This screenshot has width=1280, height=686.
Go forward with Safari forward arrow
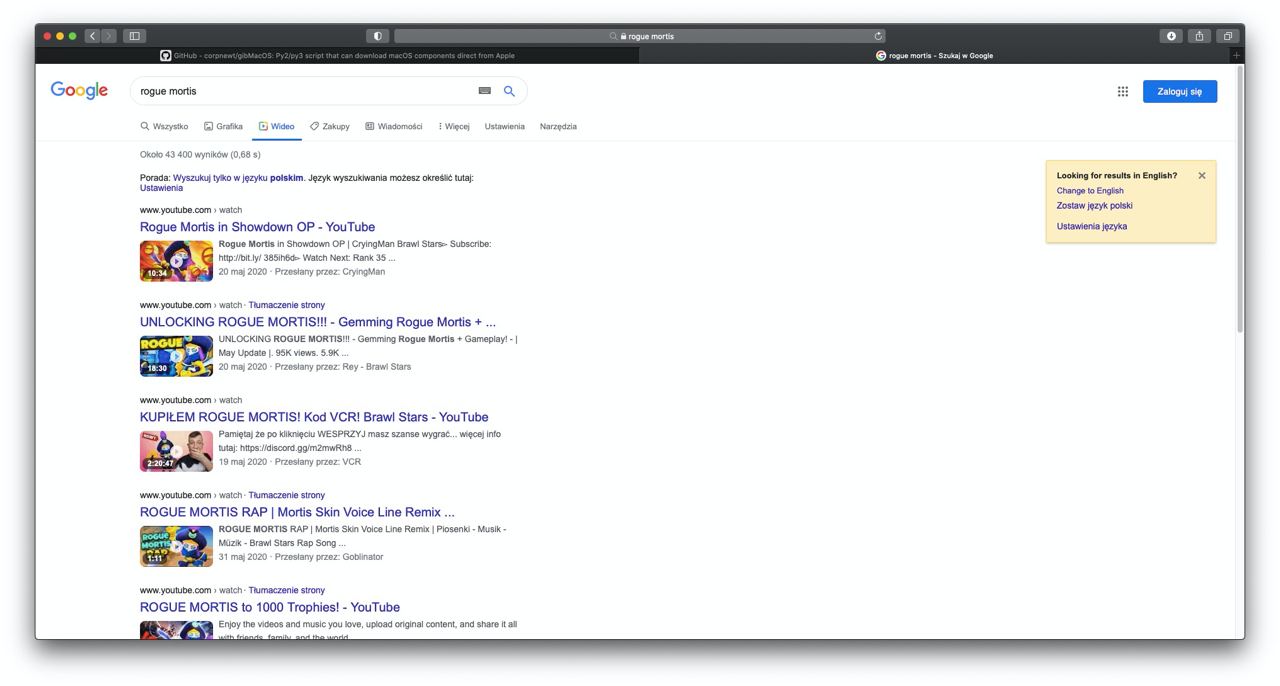click(109, 36)
